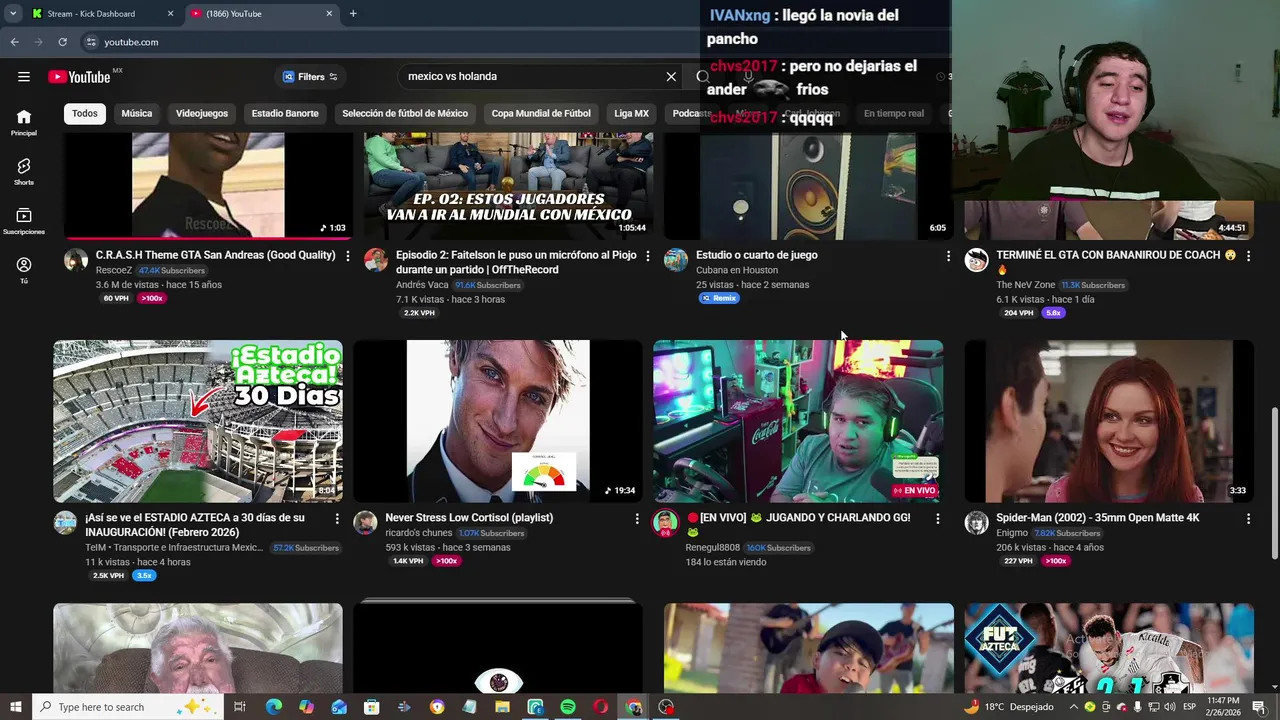Select the Música filter chip
This screenshot has height=720, width=1280.
(137, 113)
